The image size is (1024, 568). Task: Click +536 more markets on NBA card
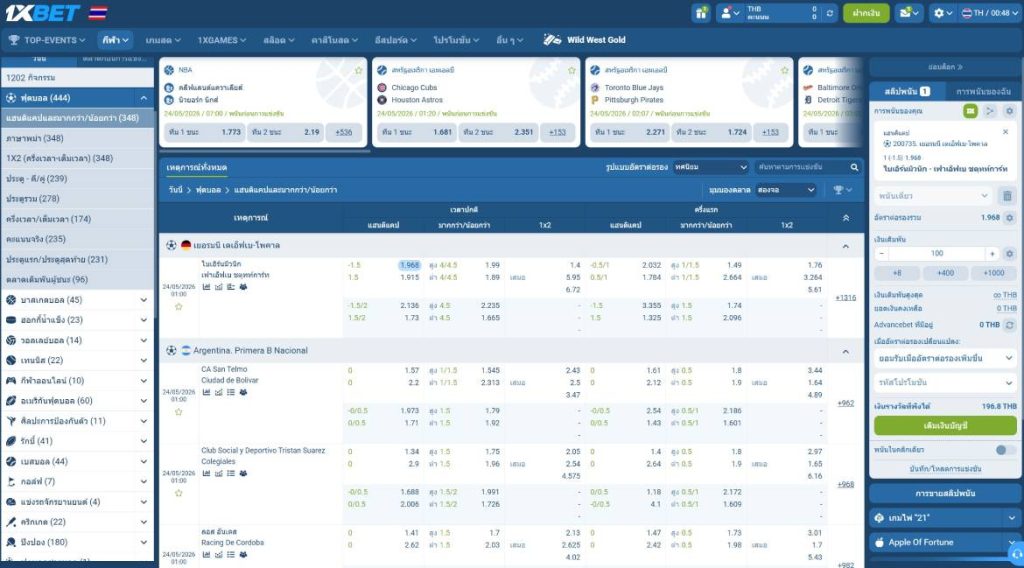(x=344, y=132)
